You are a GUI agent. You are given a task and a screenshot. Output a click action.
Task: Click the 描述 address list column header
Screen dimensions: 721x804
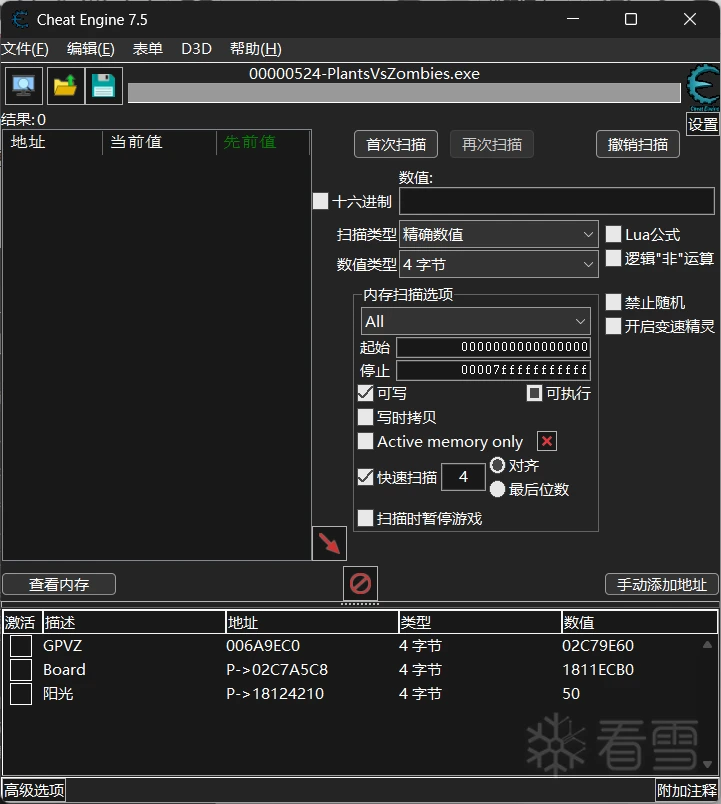click(134, 622)
